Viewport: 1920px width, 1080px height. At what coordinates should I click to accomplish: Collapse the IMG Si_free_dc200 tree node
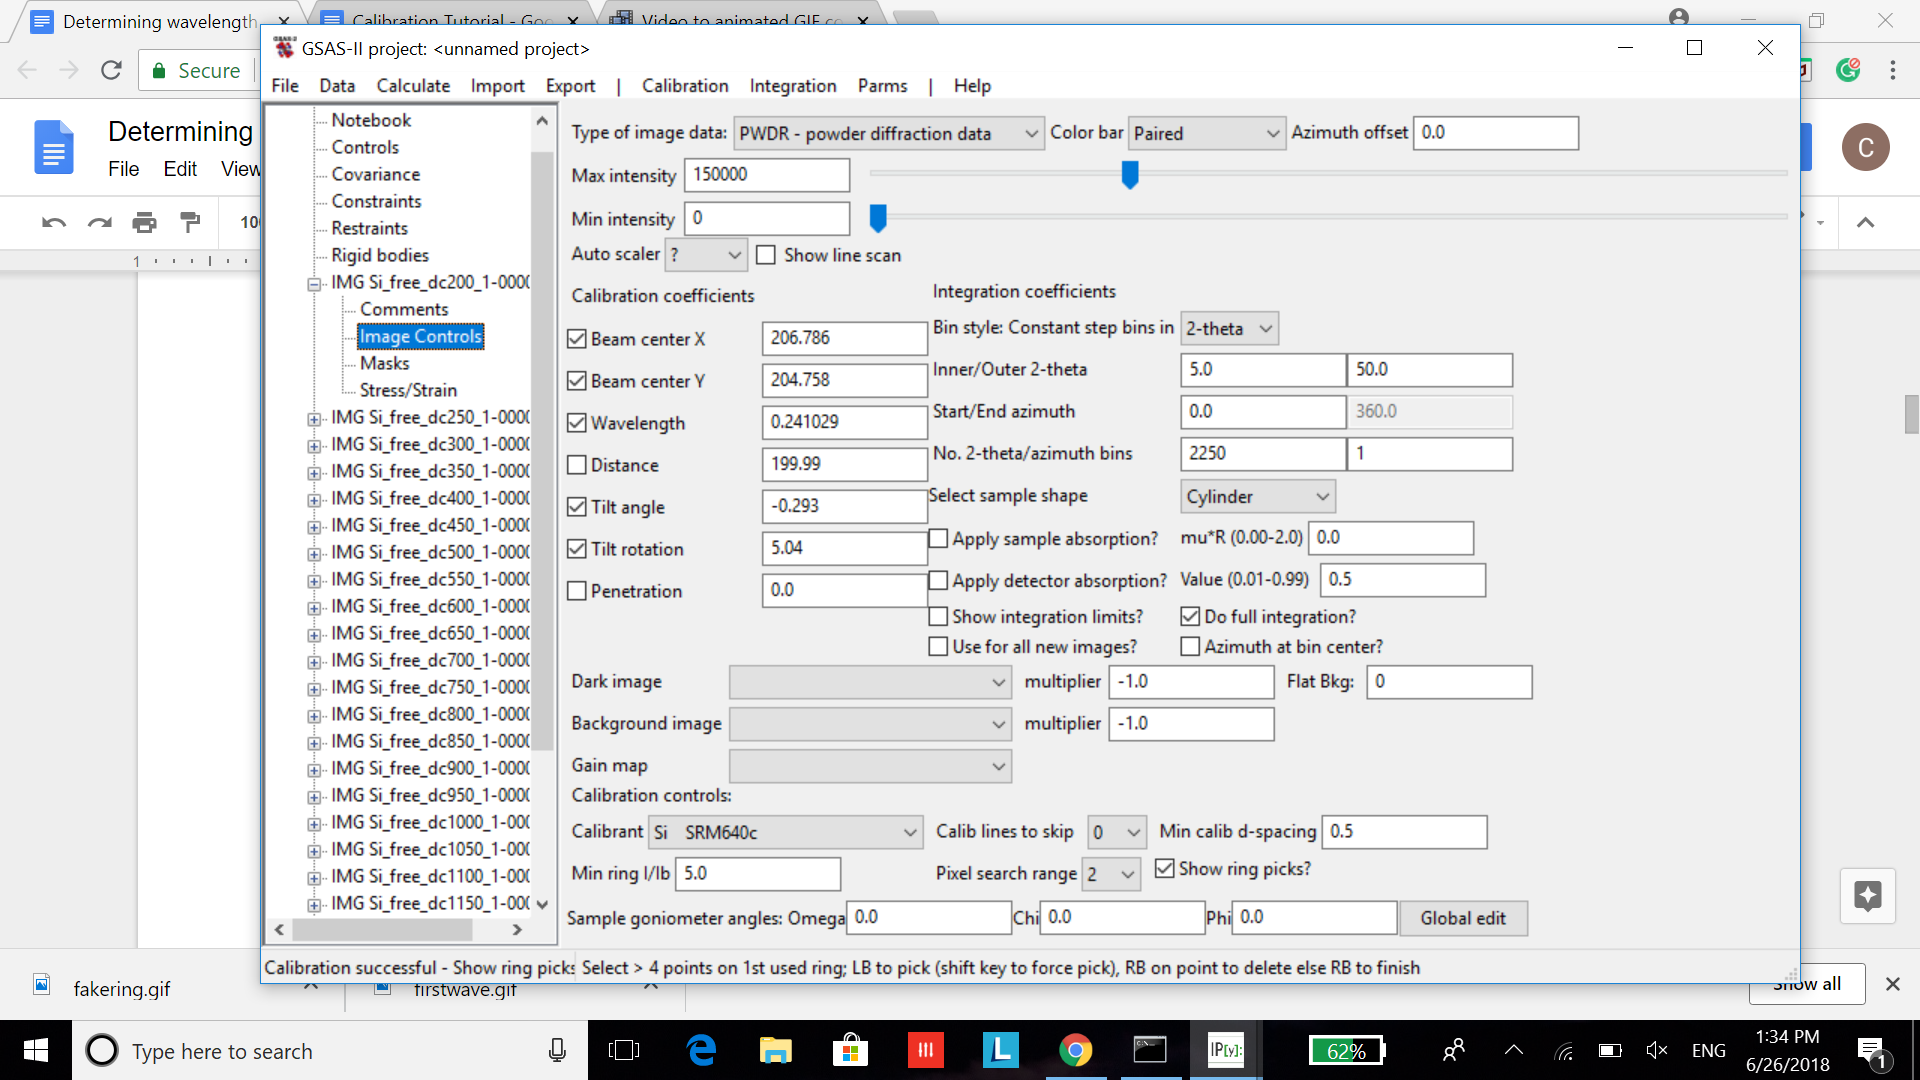314,284
